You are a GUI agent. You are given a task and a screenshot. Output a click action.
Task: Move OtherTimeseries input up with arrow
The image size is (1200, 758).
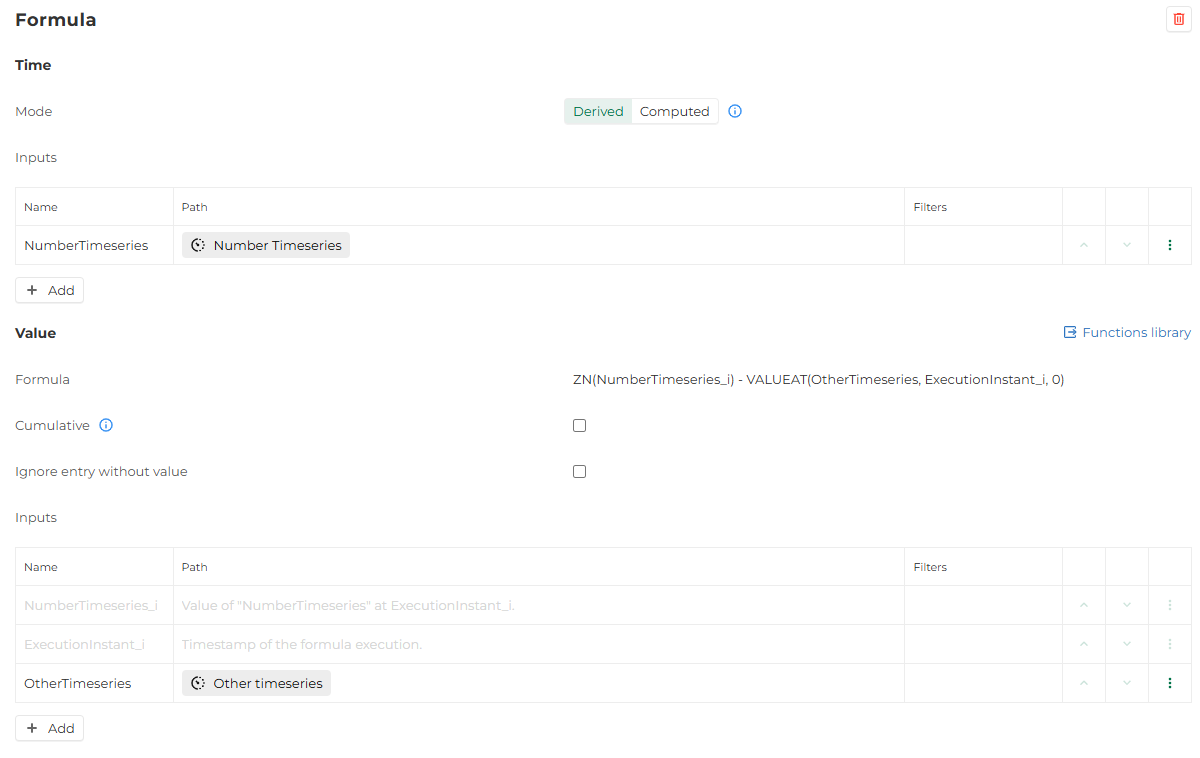pos(1084,683)
